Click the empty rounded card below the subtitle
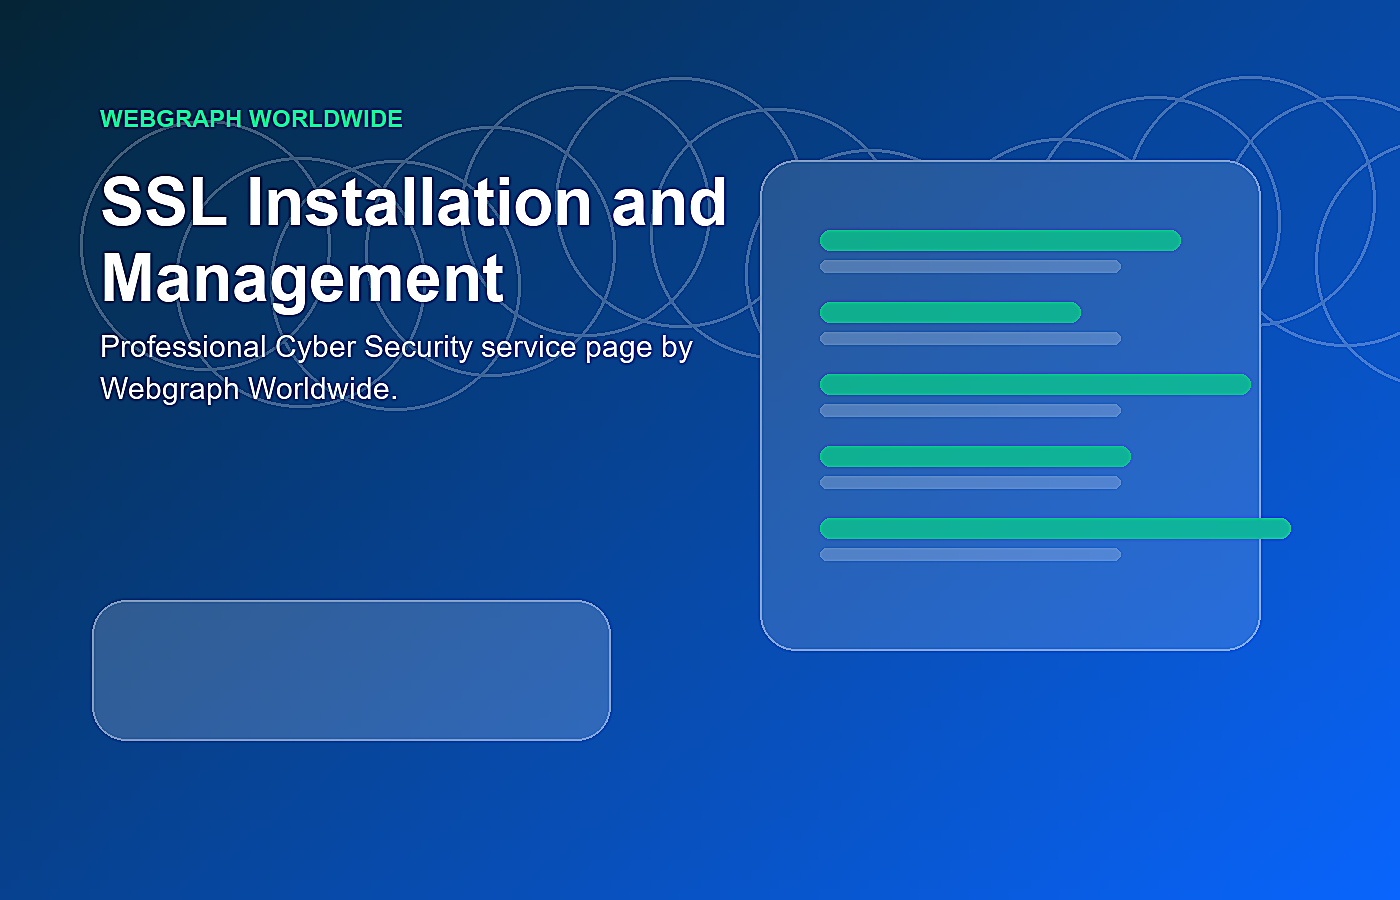The width and height of the screenshot is (1400, 900). 351,670
